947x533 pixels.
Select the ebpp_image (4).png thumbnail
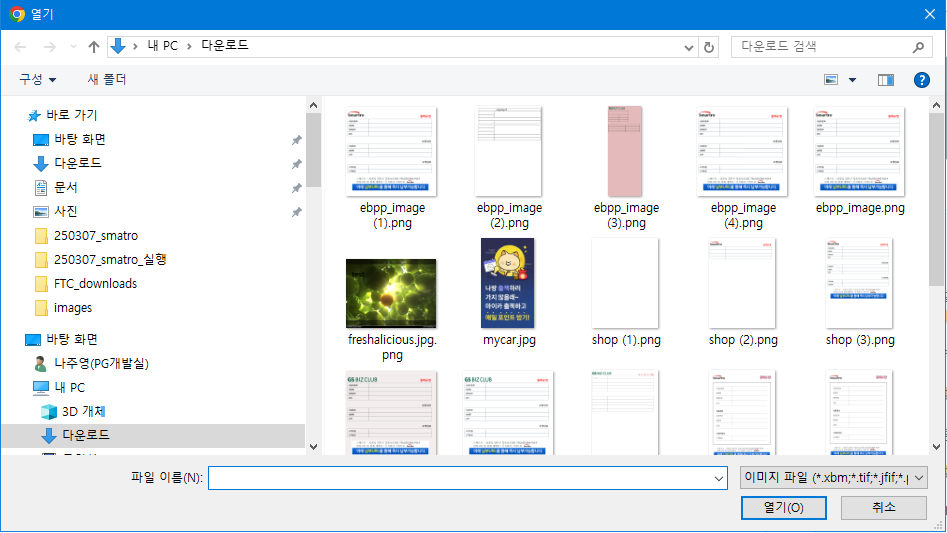click(x=742, y=151)
